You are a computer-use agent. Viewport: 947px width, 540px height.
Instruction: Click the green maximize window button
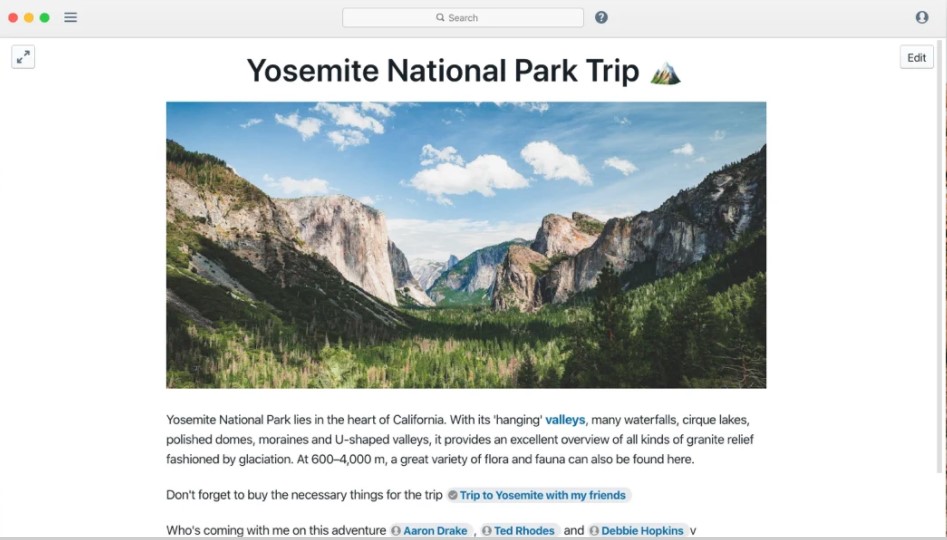(x=44, y=17)
